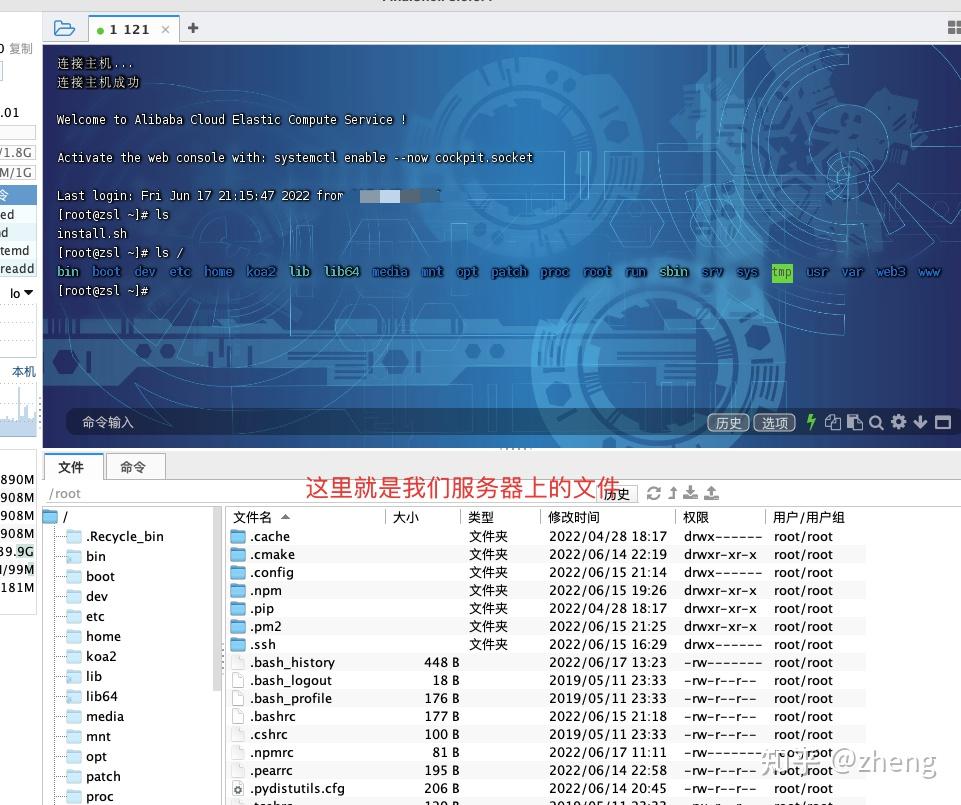
Task: Click the upload icon in the file panel toolbar
Action: coord(710,492)
